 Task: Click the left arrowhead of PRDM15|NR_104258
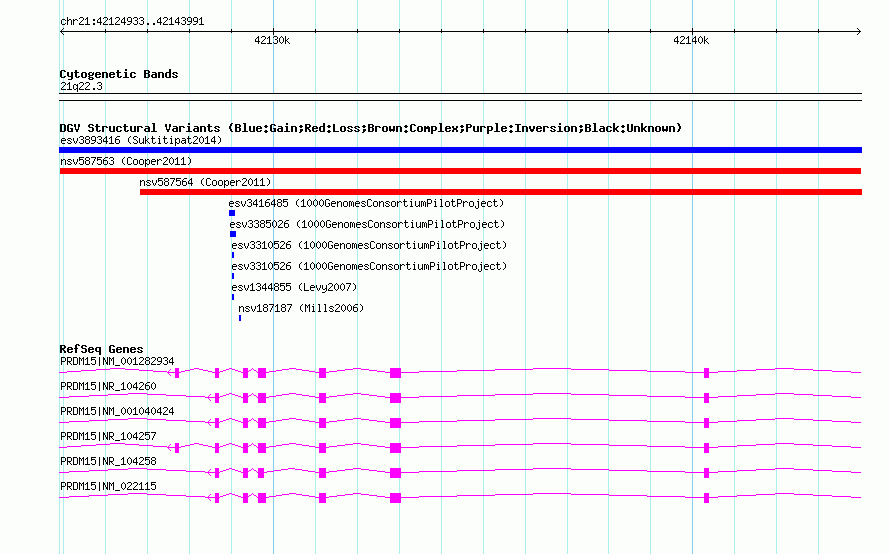(x=210, y=473)
